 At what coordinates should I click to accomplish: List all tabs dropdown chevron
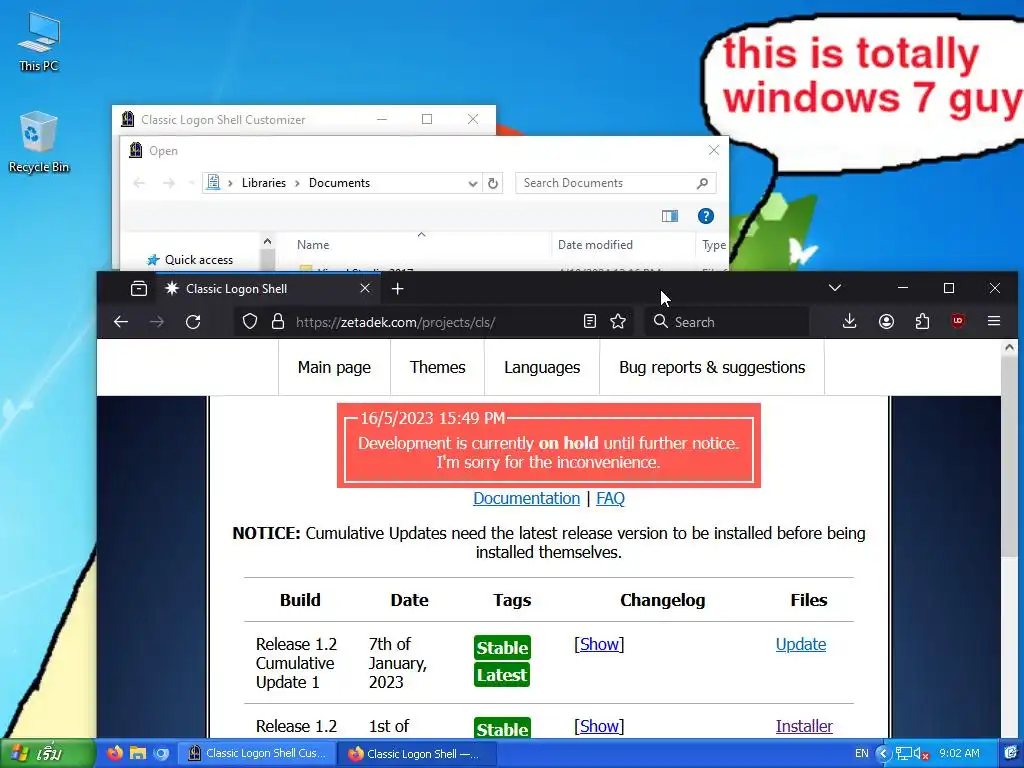pos(835,288)
